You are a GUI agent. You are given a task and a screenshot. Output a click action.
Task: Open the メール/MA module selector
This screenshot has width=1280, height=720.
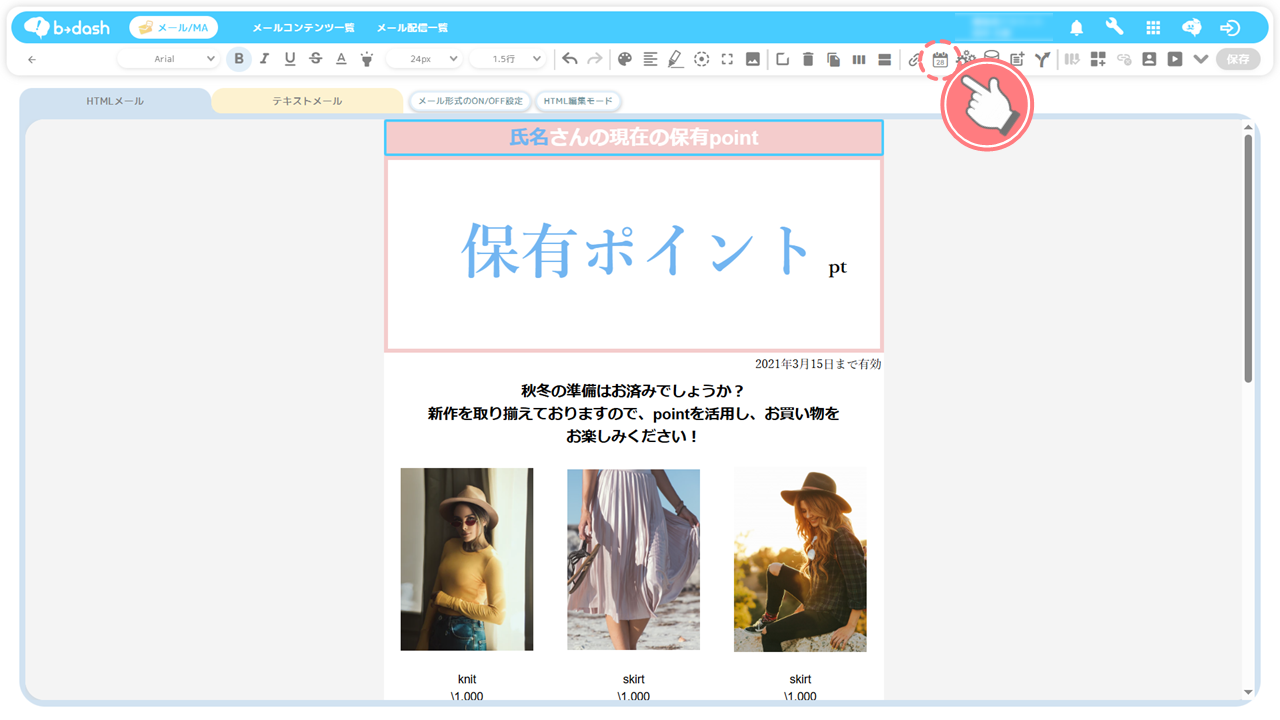(x=174, y=28)
